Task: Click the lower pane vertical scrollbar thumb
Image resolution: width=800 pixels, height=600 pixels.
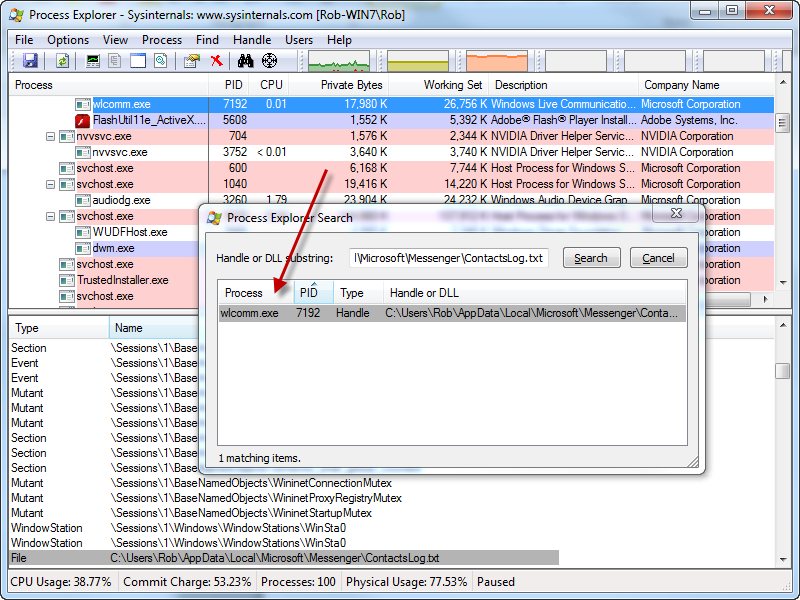Action: [782, 371]
